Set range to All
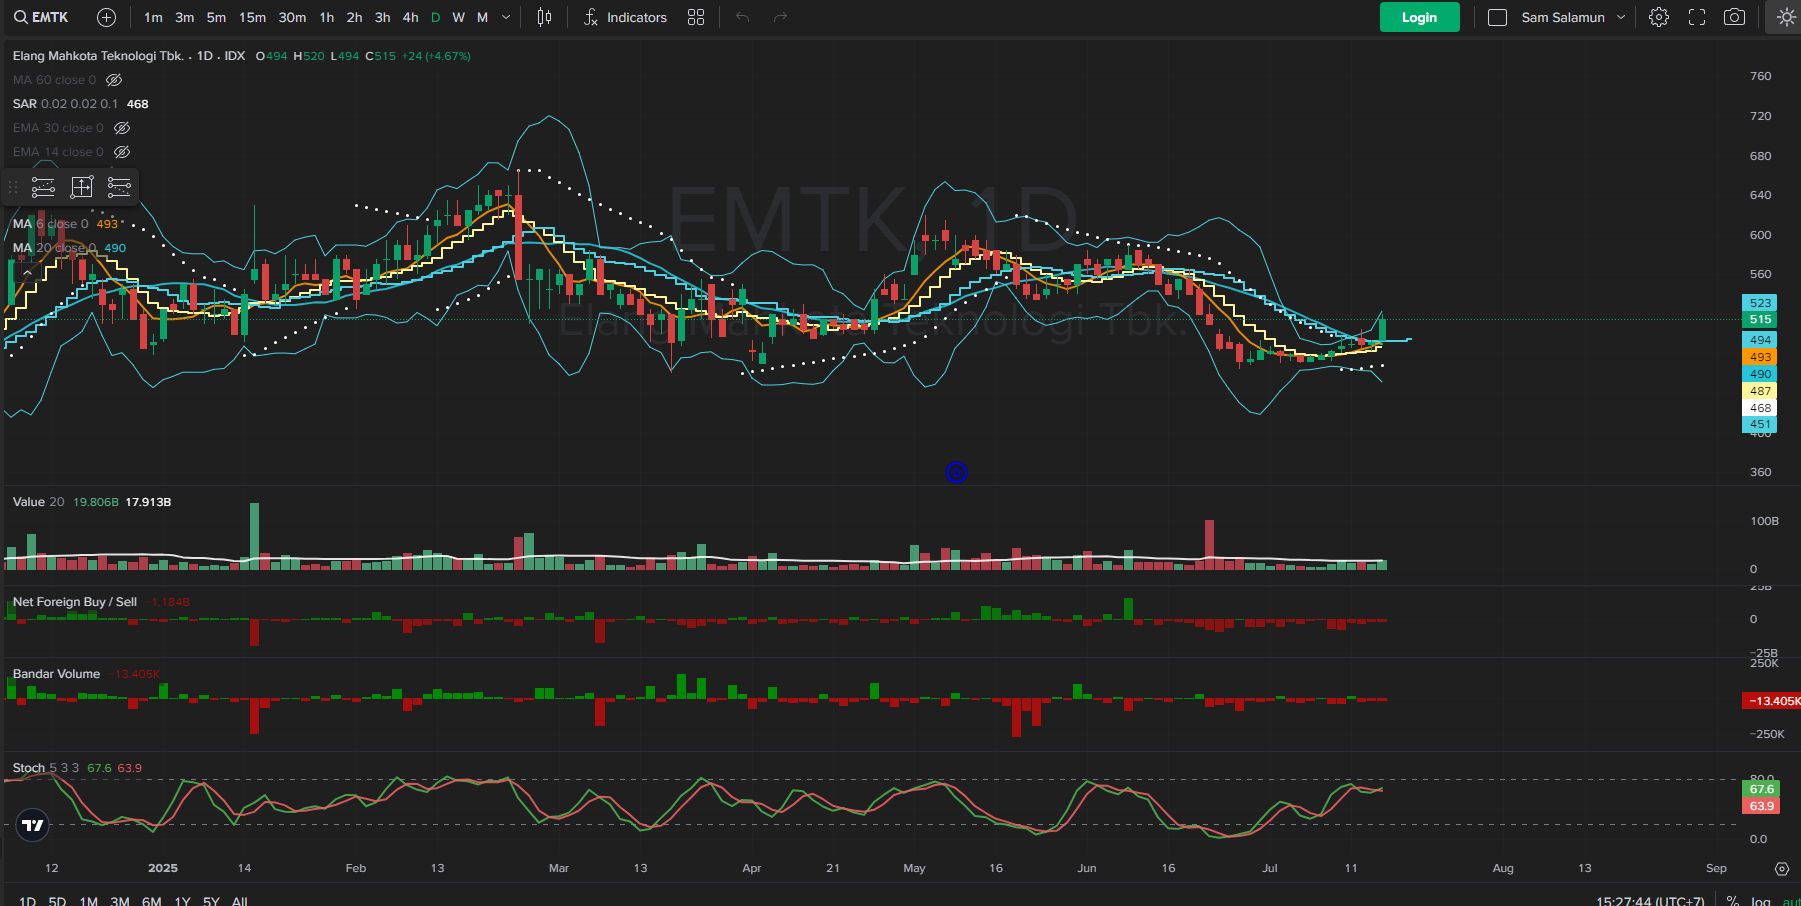Screen dimensions: 1801x906 coord(240,900)
